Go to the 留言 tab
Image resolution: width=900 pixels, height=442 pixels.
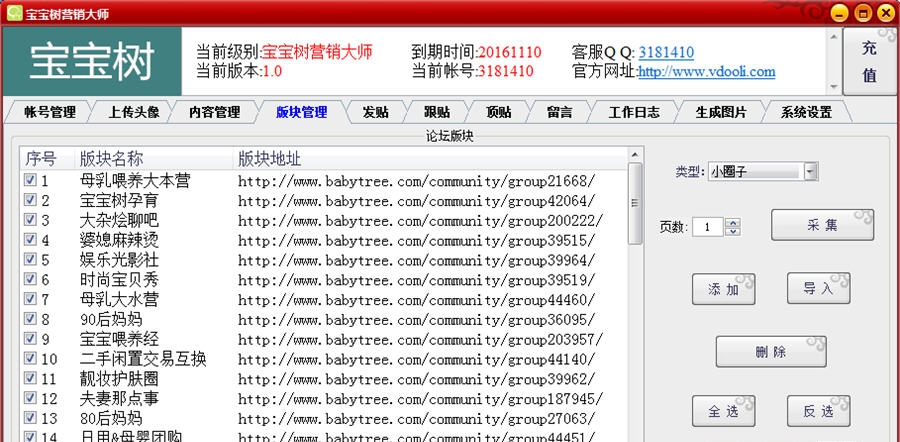559,112
